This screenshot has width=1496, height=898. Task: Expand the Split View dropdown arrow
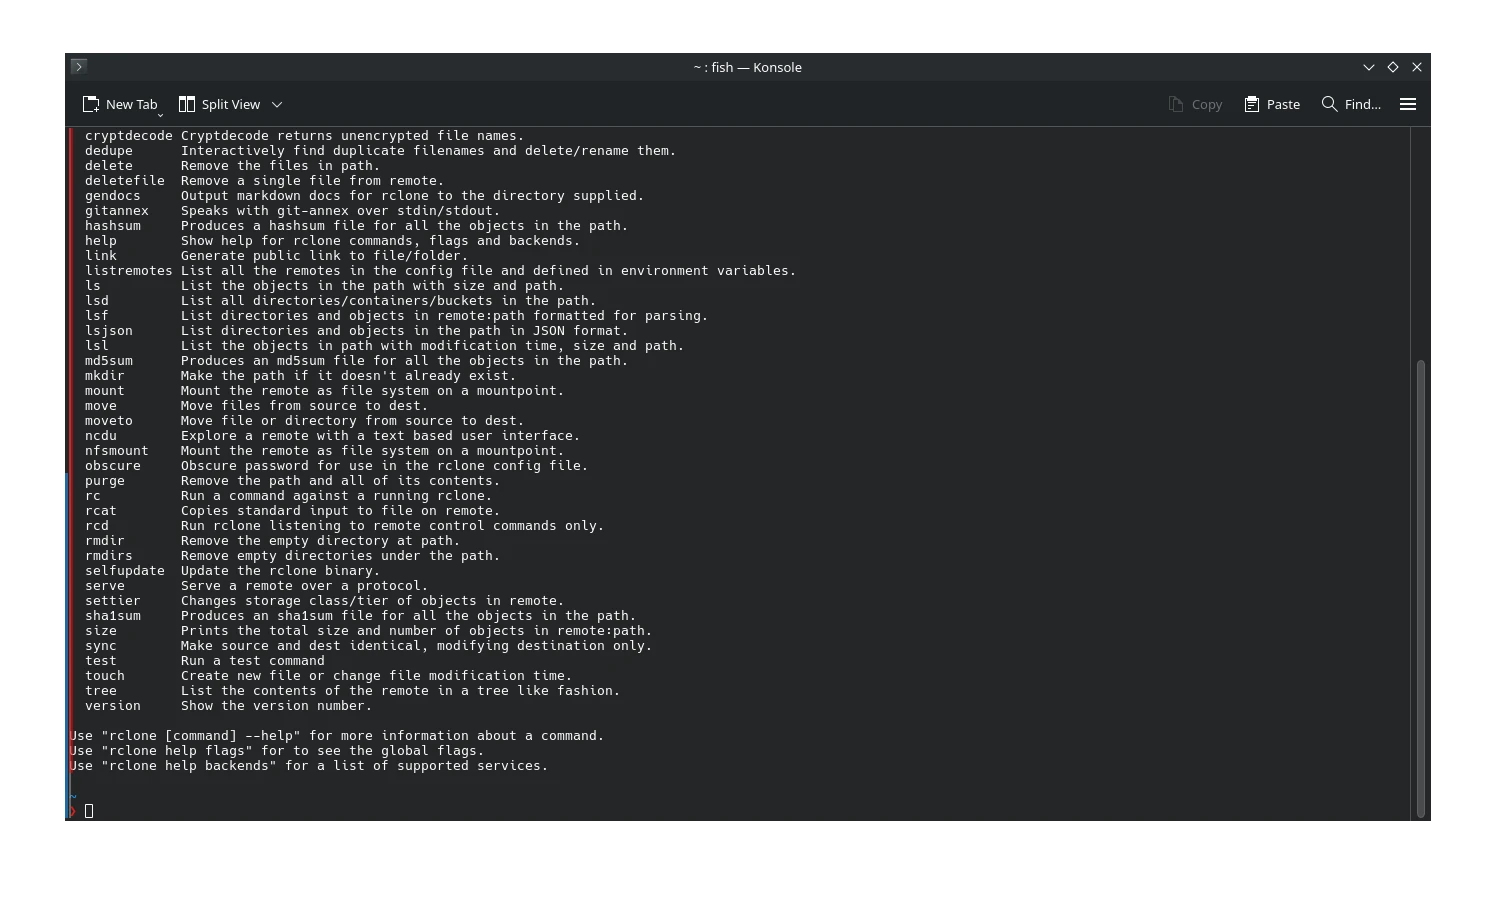[x=277, y=104]
